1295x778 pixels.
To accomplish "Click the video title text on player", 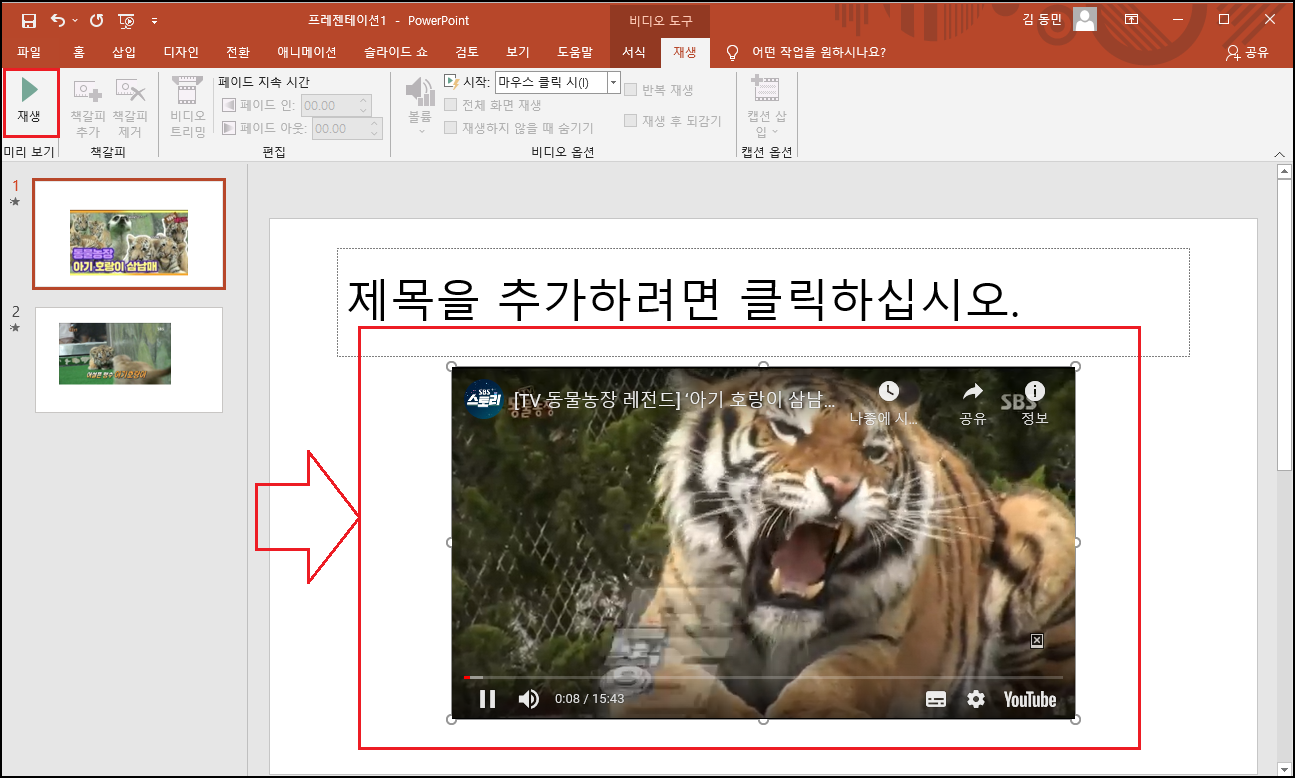I will click(x=675, y=401).
